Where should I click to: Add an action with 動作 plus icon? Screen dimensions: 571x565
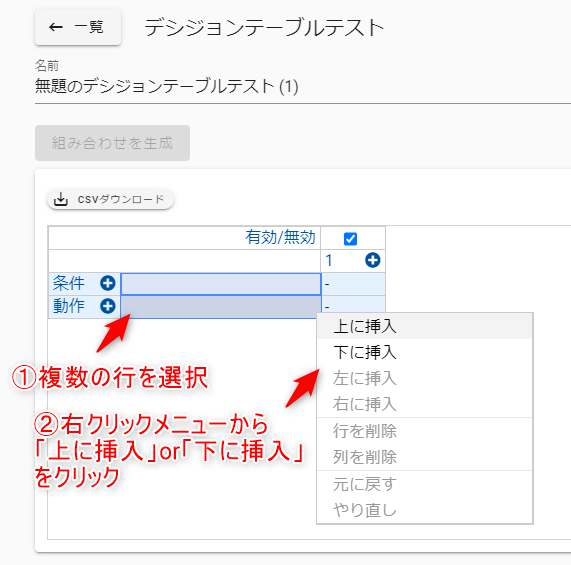click(108, 306)
